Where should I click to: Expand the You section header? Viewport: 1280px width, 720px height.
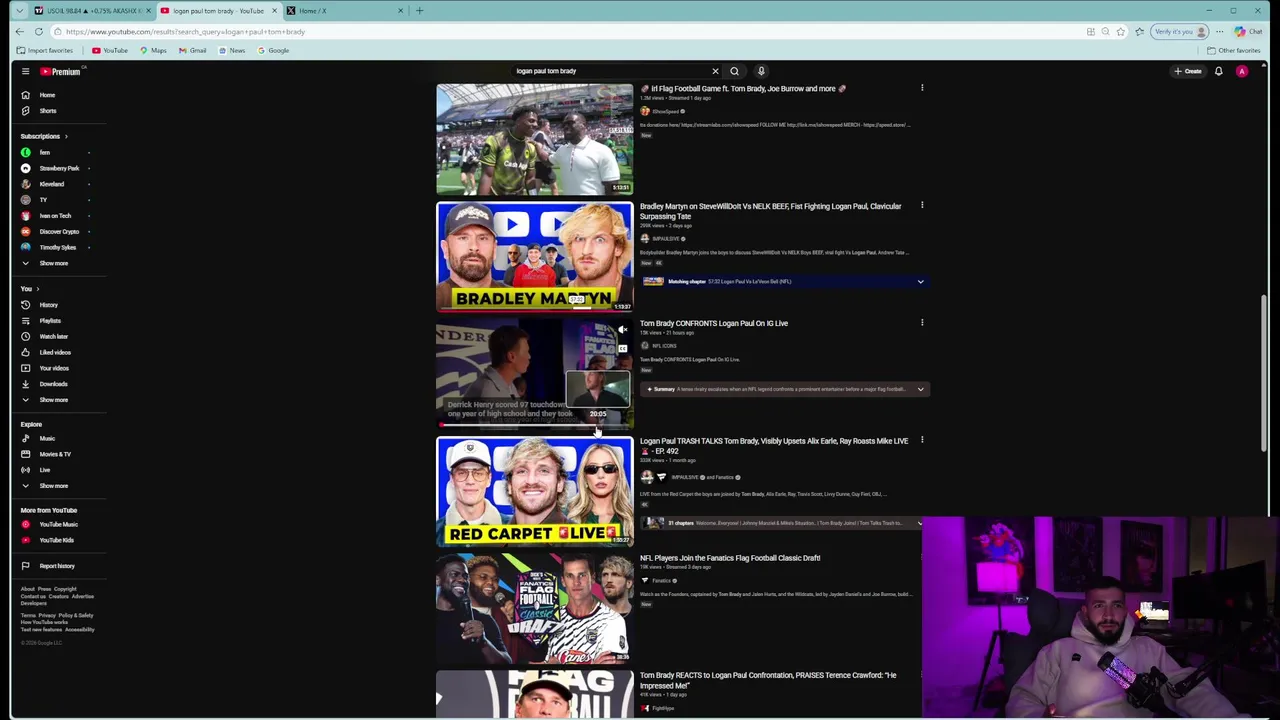(30, 289)
